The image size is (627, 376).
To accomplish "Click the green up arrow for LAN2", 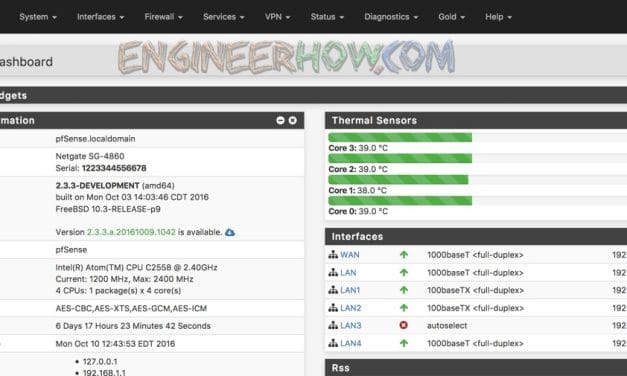I will [x=404, y=308].
